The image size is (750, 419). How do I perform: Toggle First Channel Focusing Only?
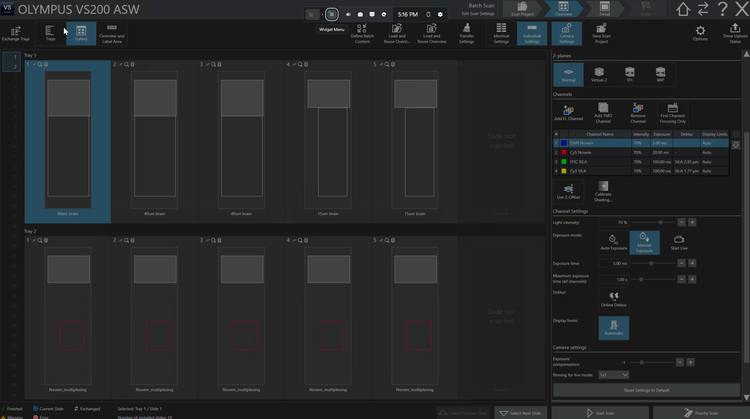(673, 108)
